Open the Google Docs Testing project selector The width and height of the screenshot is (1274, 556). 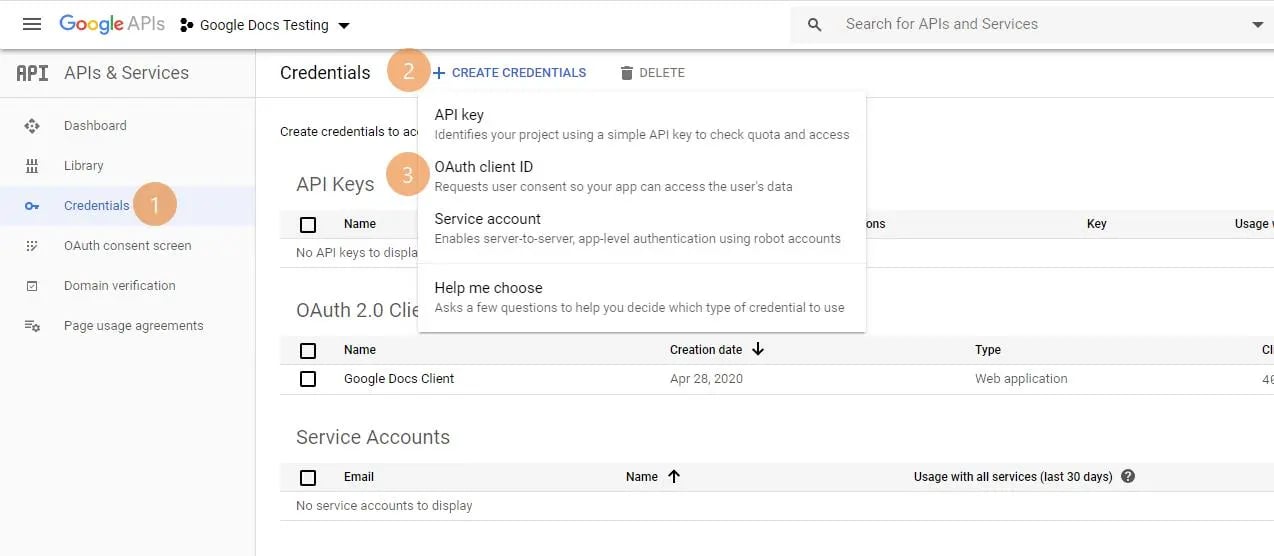pyautogui.click(x=265, y=26)
